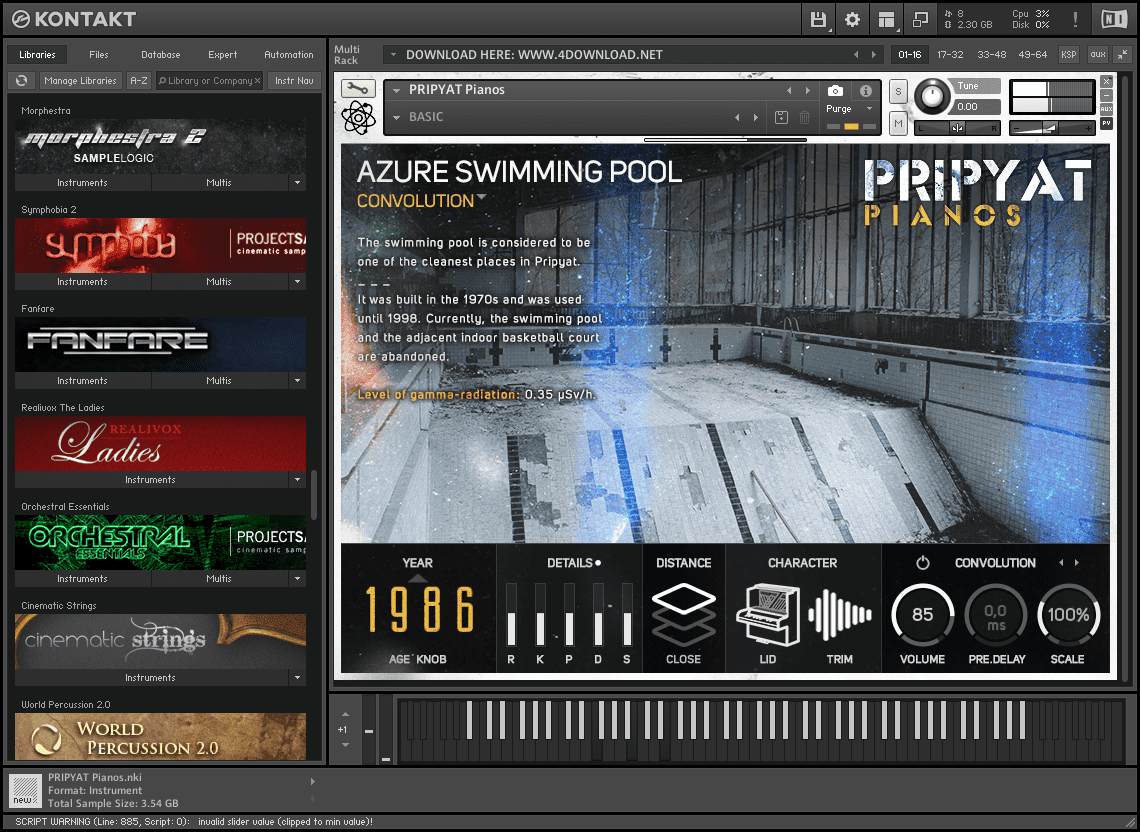Screen dimensions: 1140x832
Task: Toggle DETAILS dot indicator
Action: pyautogui.click(x=598, y=563)
